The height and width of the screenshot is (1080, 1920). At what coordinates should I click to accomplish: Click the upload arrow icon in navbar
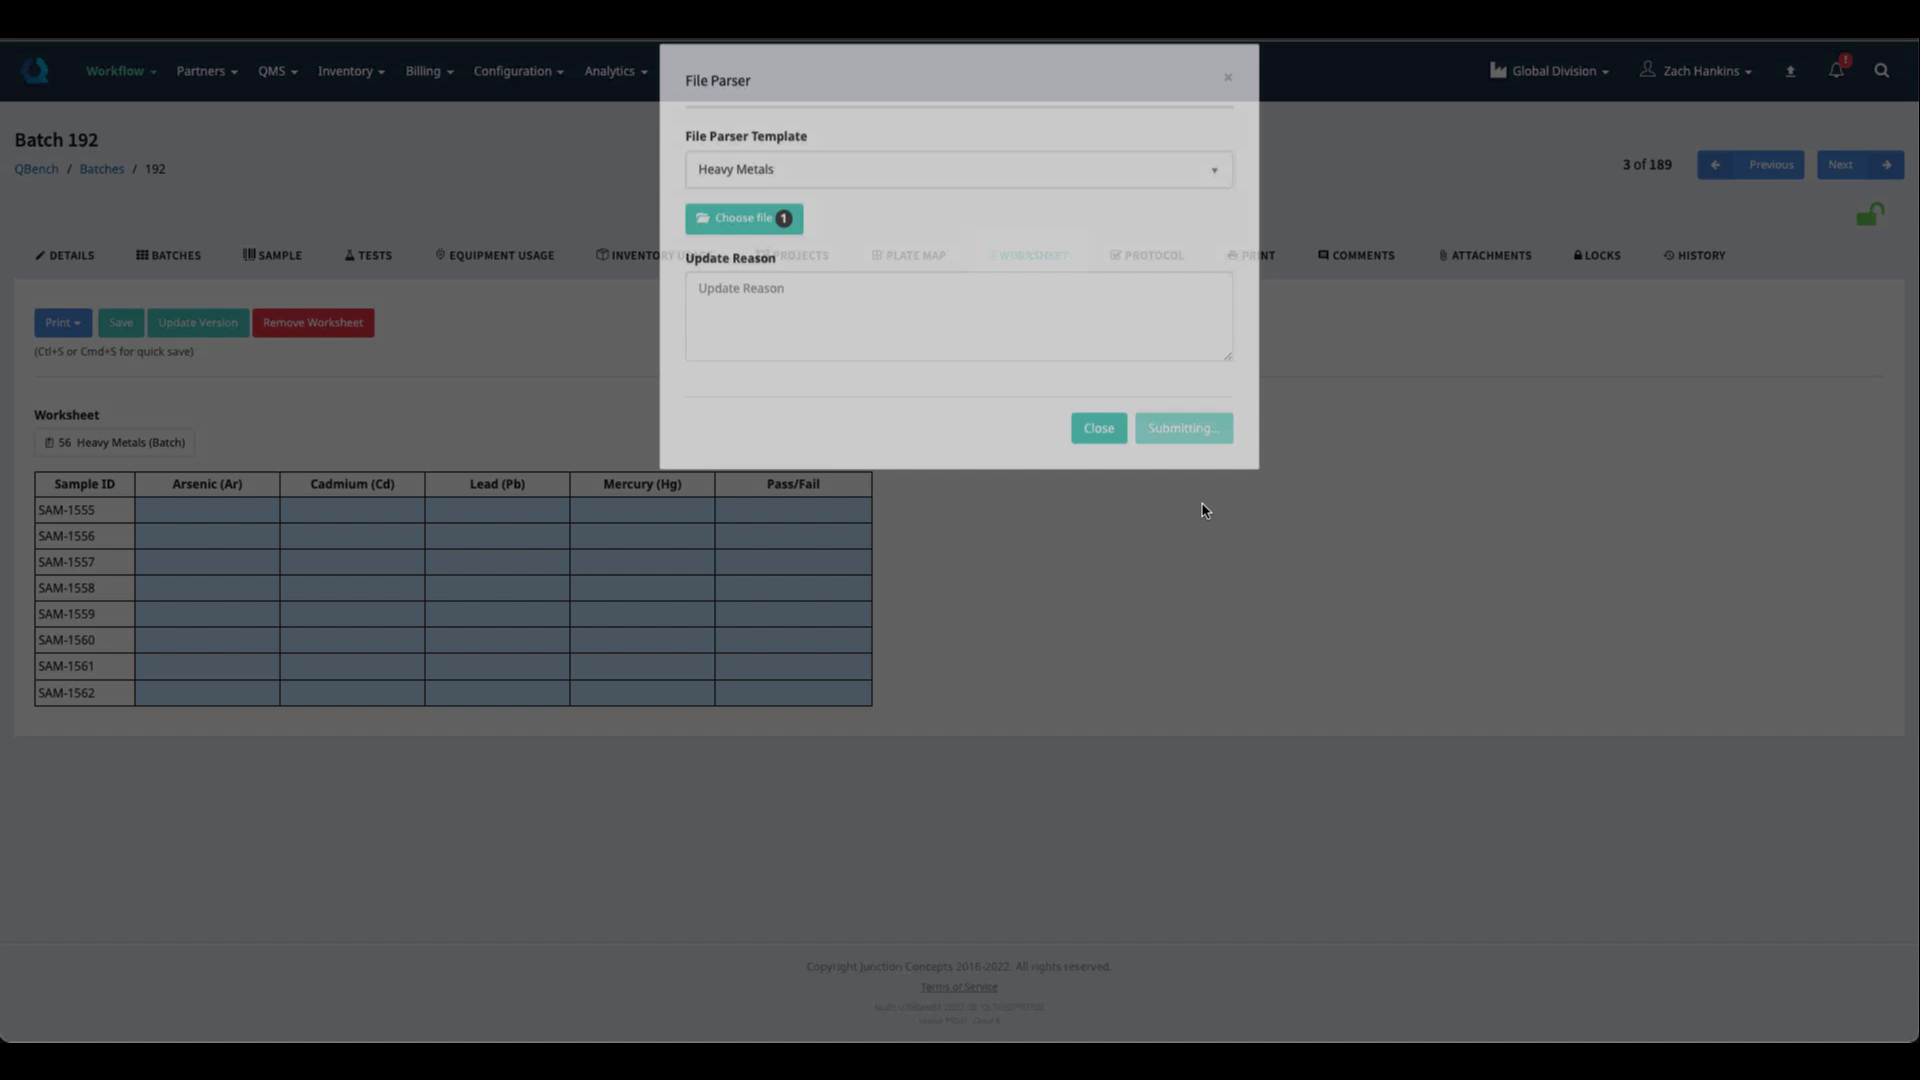tap(1790, 71)
